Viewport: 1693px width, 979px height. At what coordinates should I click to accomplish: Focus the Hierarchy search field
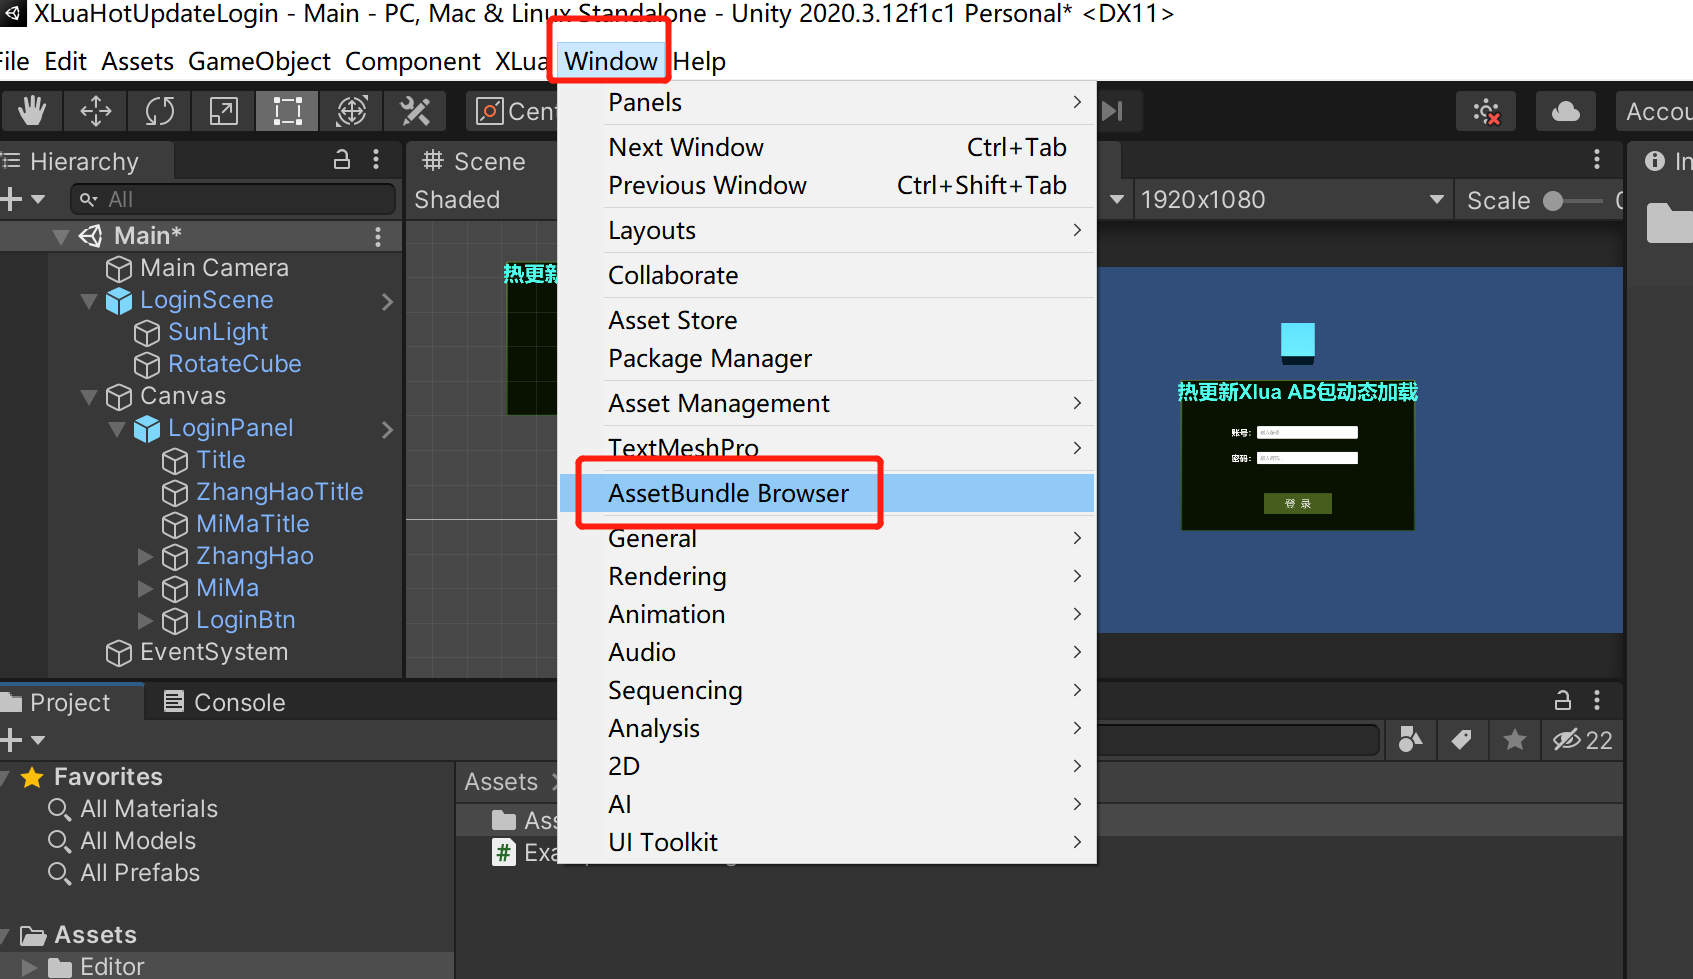pyautogui.click(x=233, y=199)
